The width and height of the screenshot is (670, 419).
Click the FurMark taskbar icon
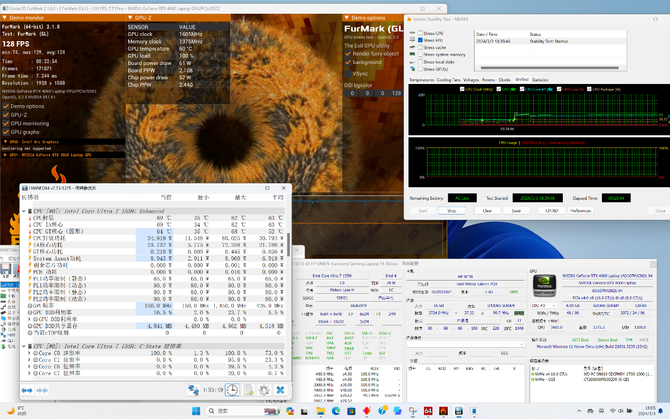[x=443, y=411]
